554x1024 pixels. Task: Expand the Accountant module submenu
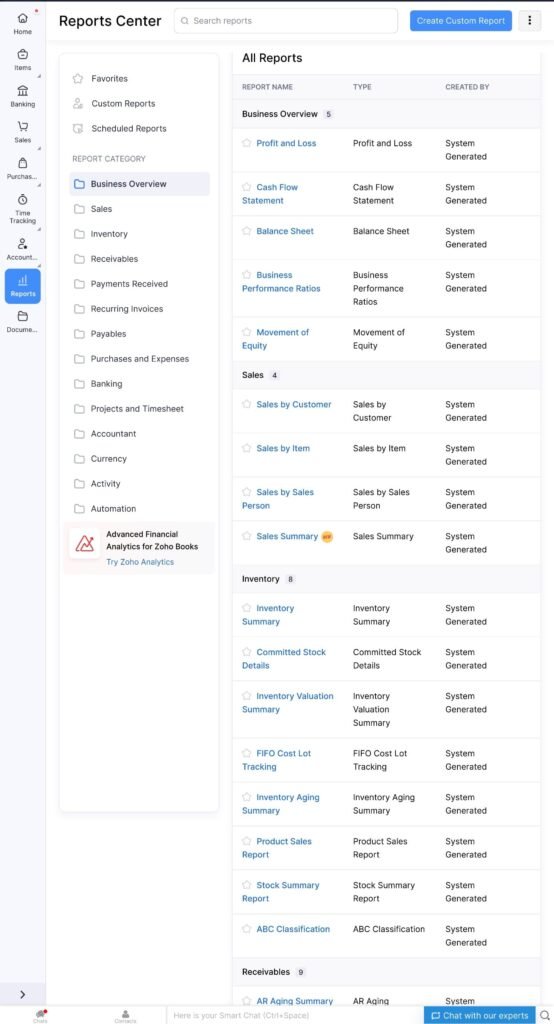pyautogui.click(x=39, y=266)
